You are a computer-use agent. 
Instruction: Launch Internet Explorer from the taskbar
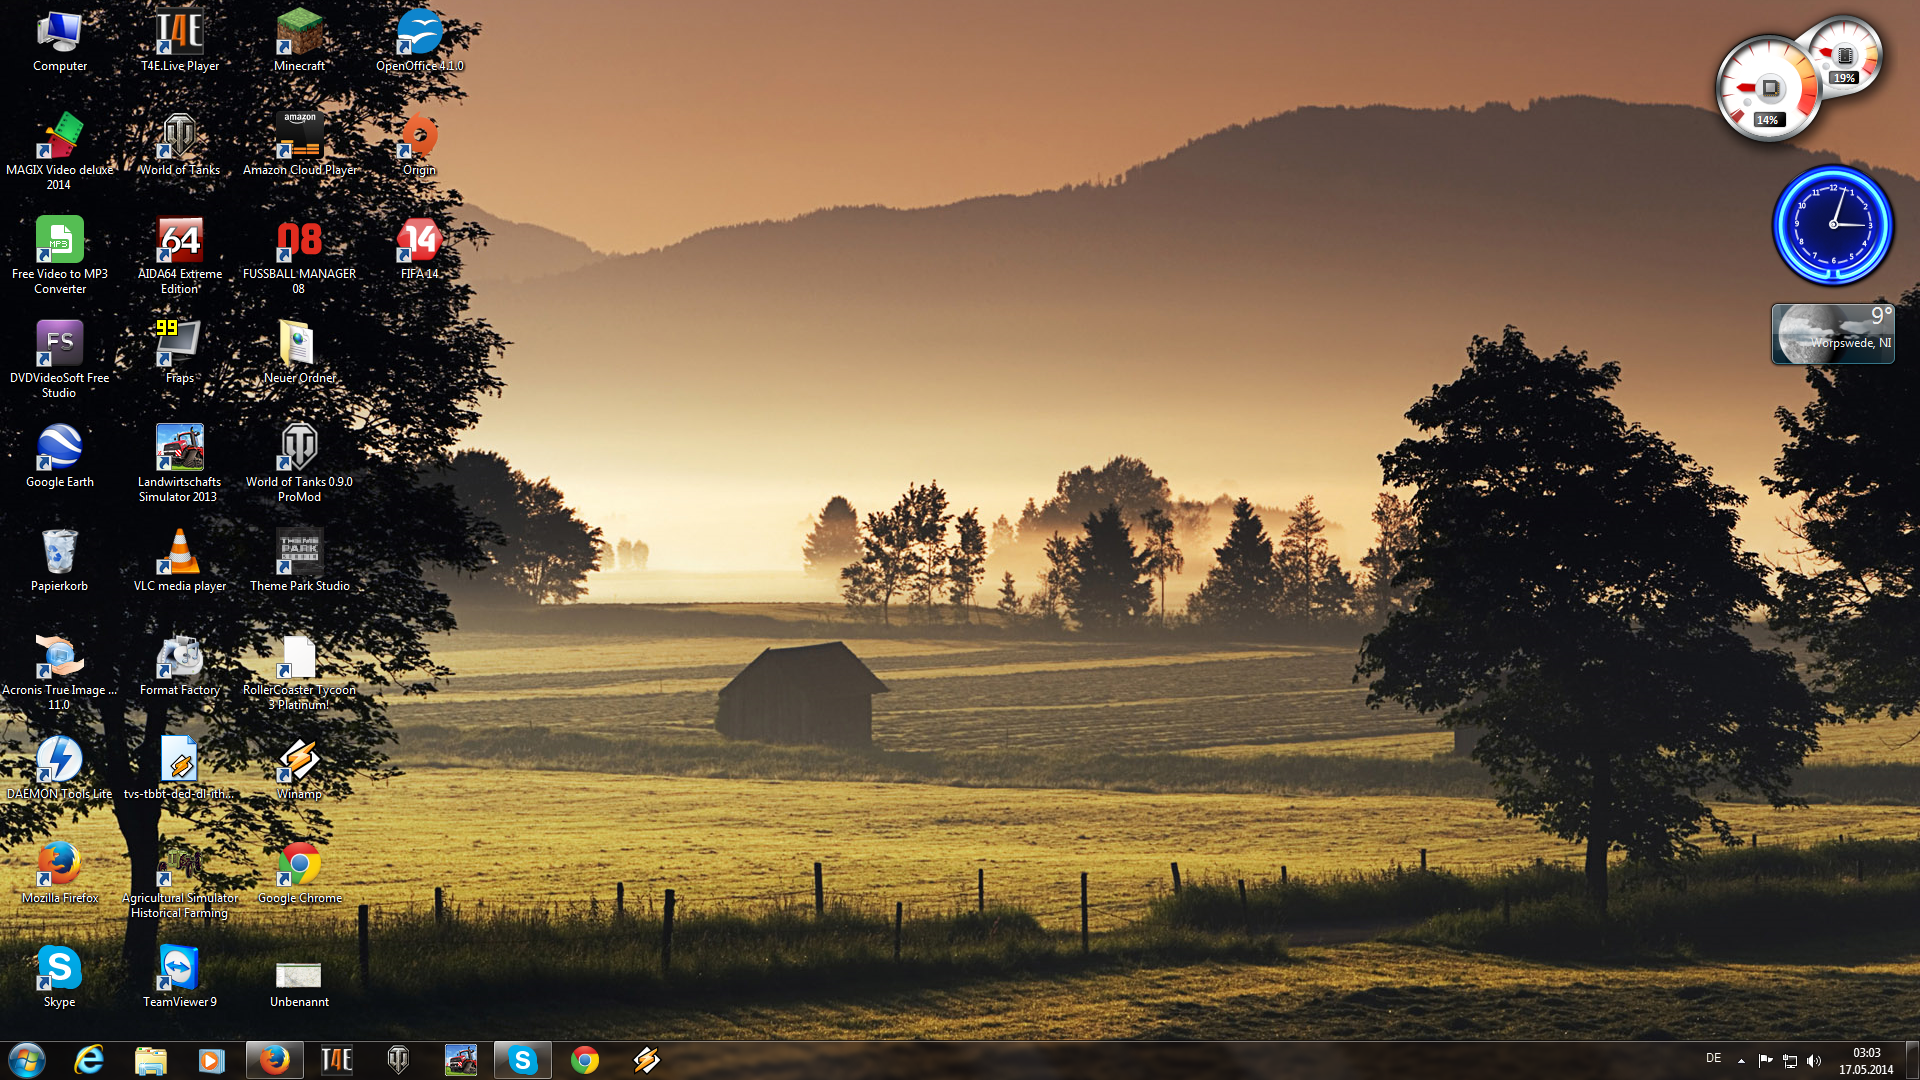click(x=89, y=1060)
